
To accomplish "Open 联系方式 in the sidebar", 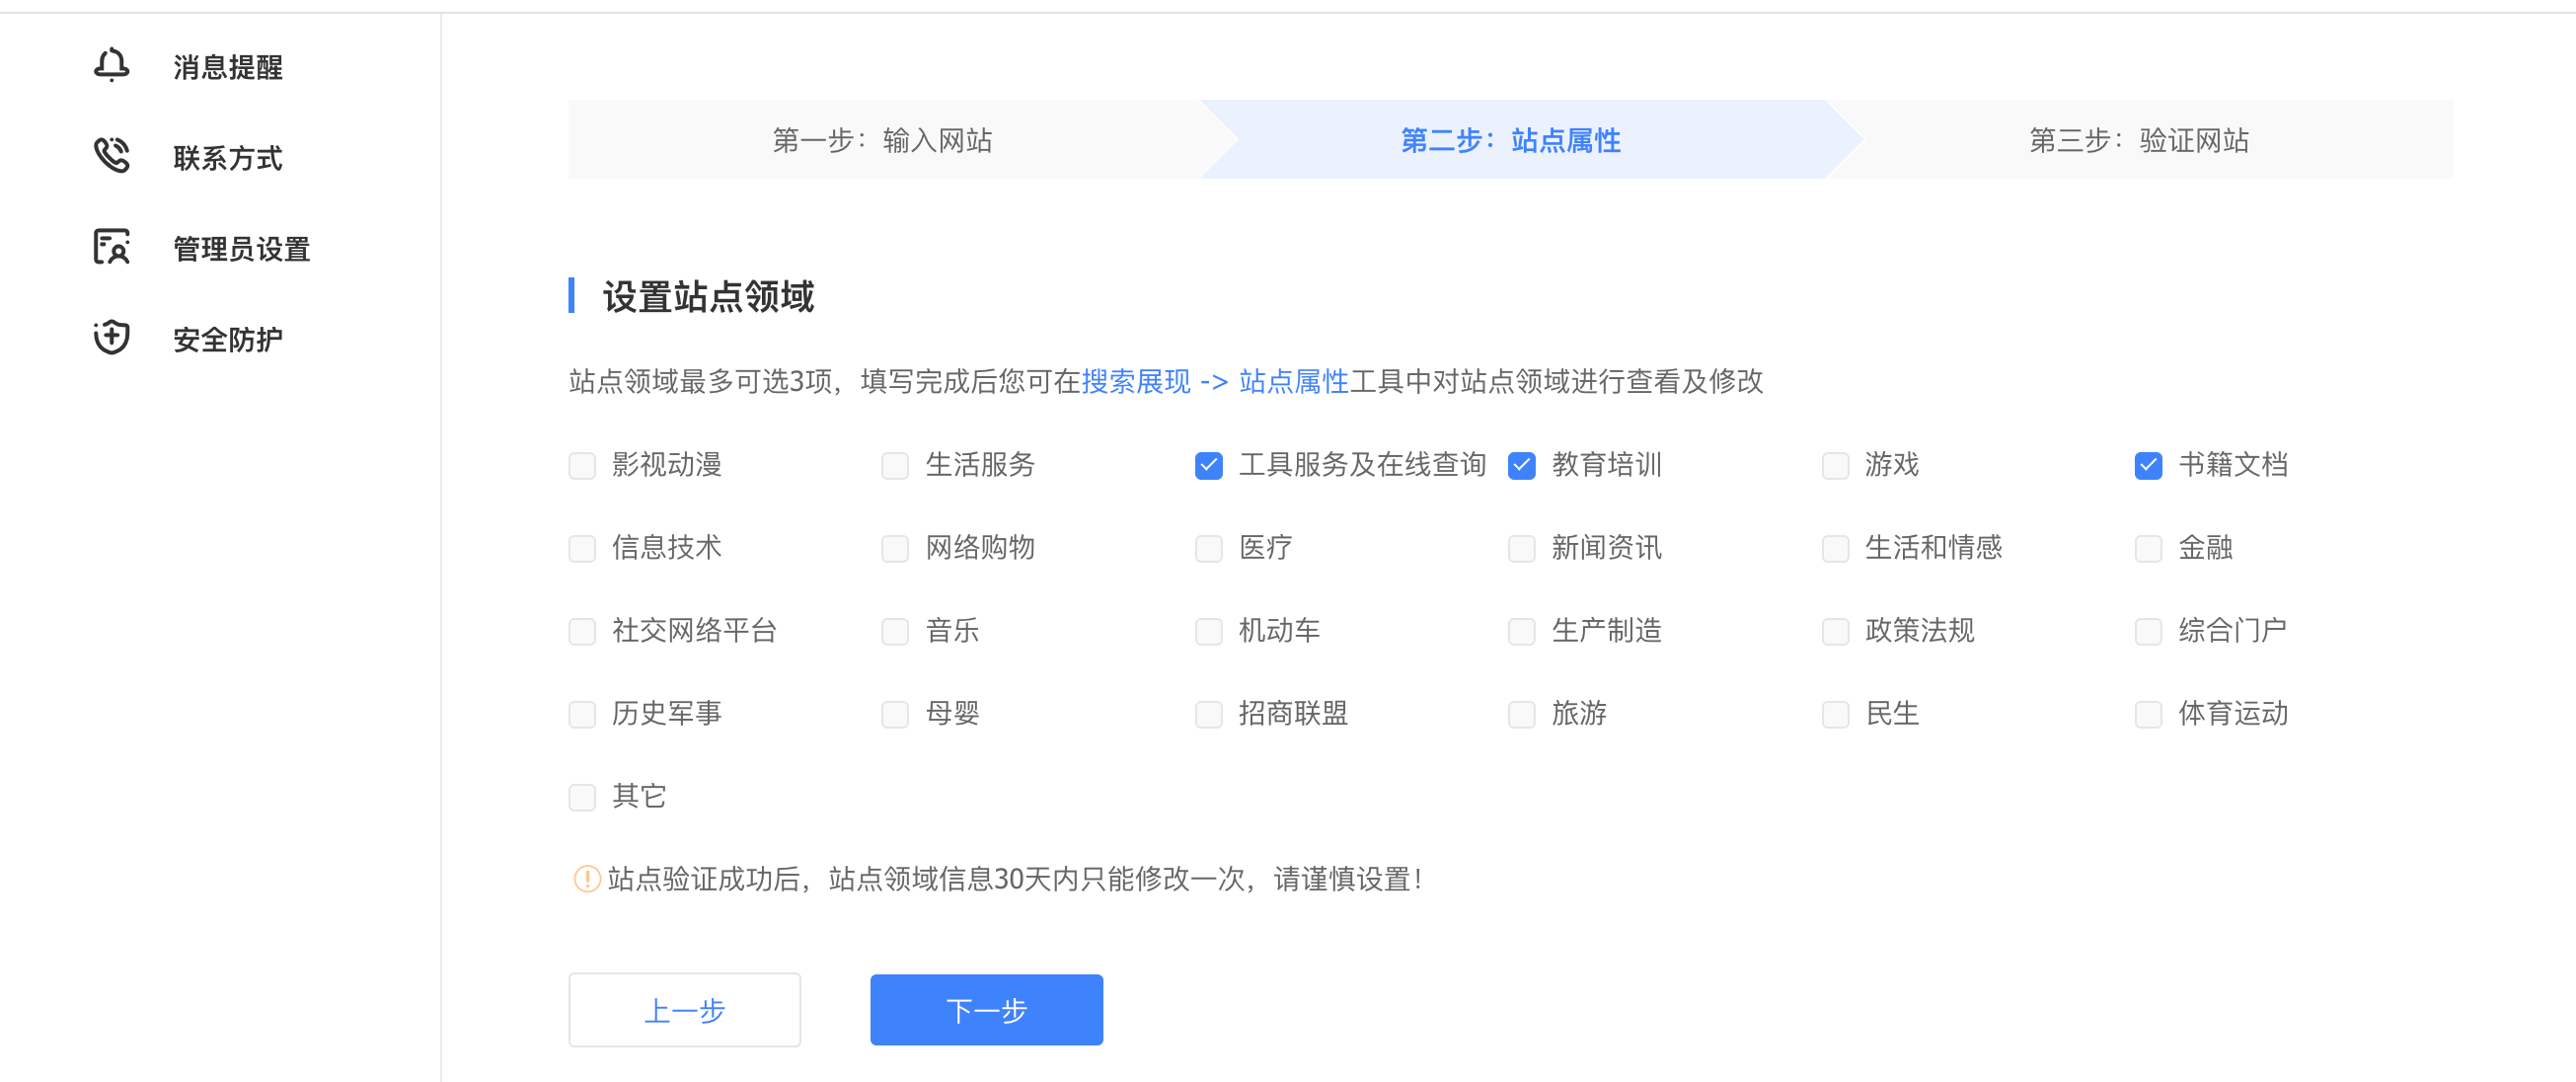I will [228, 158].
